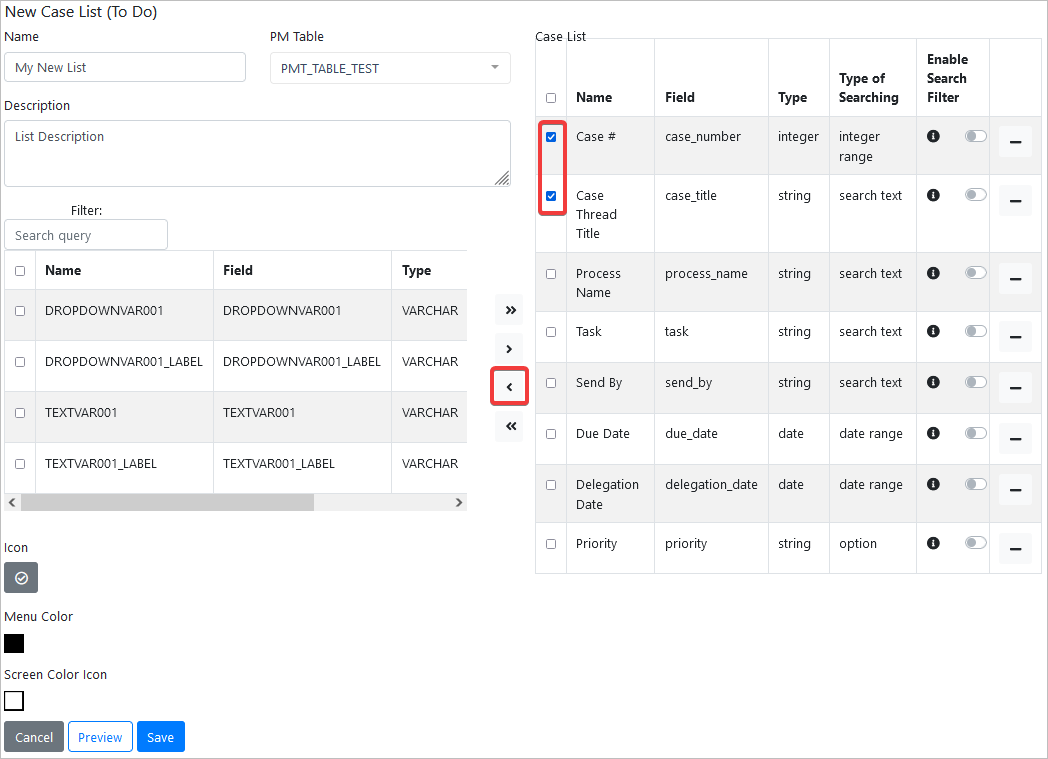Click the Filter search query field
The image size is (1048, 759).
click(86, 235)
